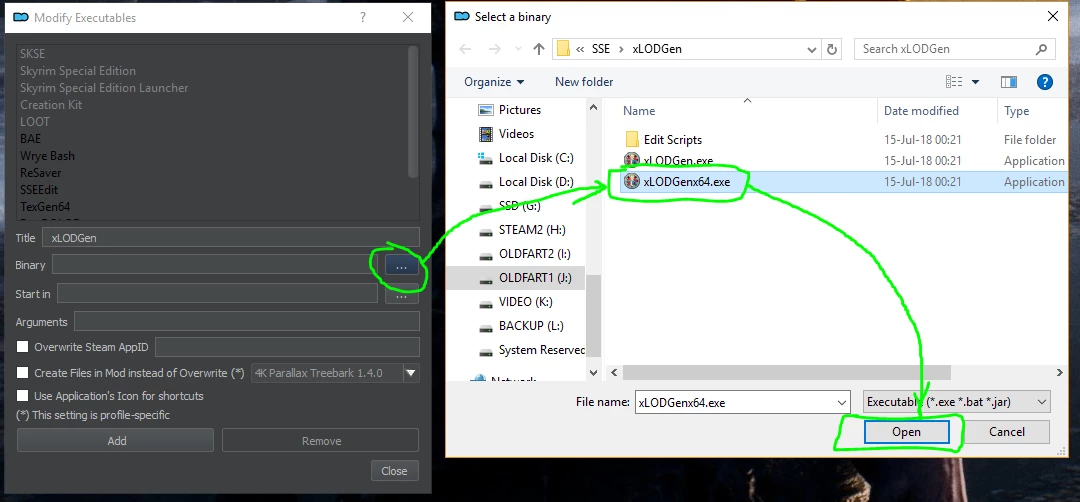Viewport: 1080px width, 502px height.
Task: Open the Edit Scripts folder
Action: coord(672,140)
